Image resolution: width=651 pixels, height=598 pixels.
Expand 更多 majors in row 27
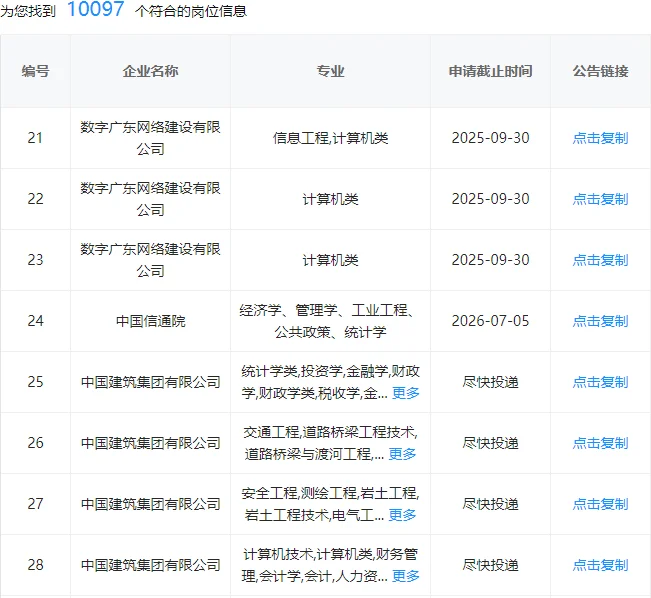pos(402,515)
